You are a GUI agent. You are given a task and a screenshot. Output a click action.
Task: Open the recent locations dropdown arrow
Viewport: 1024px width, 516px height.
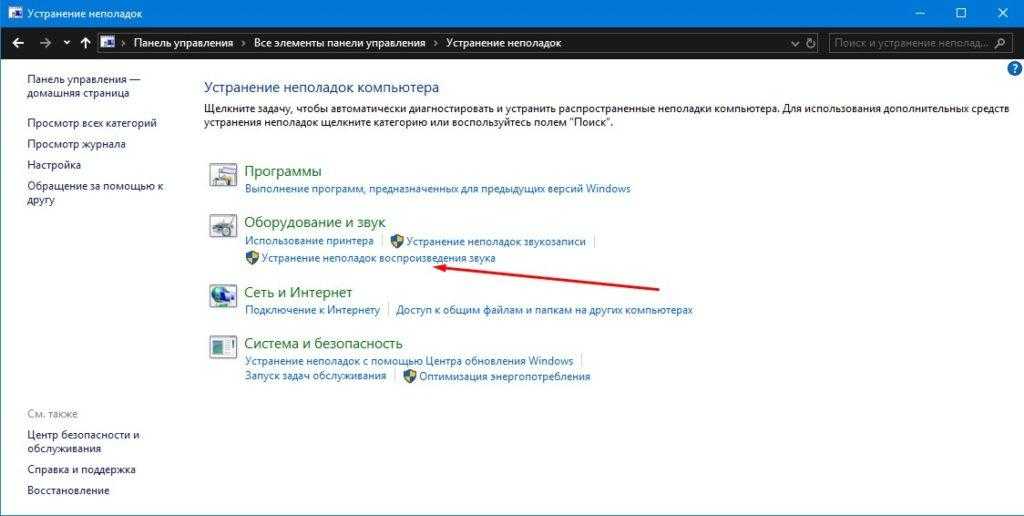[67, 43]
